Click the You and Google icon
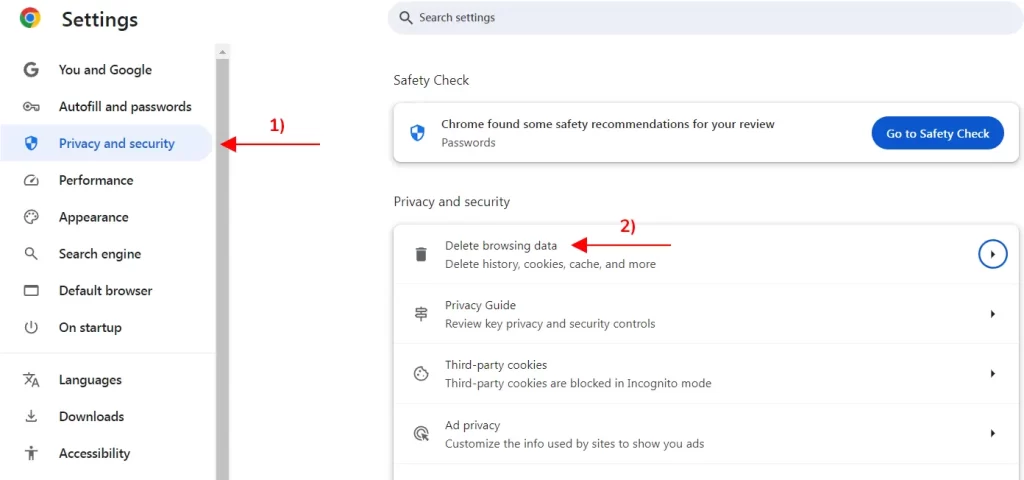 pos(31,70)
